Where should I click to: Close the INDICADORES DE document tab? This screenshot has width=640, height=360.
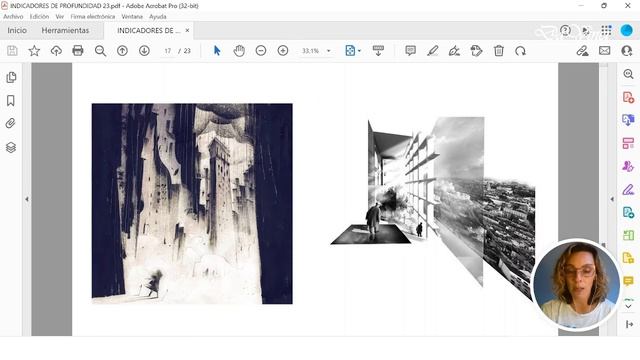pos(187,31)
